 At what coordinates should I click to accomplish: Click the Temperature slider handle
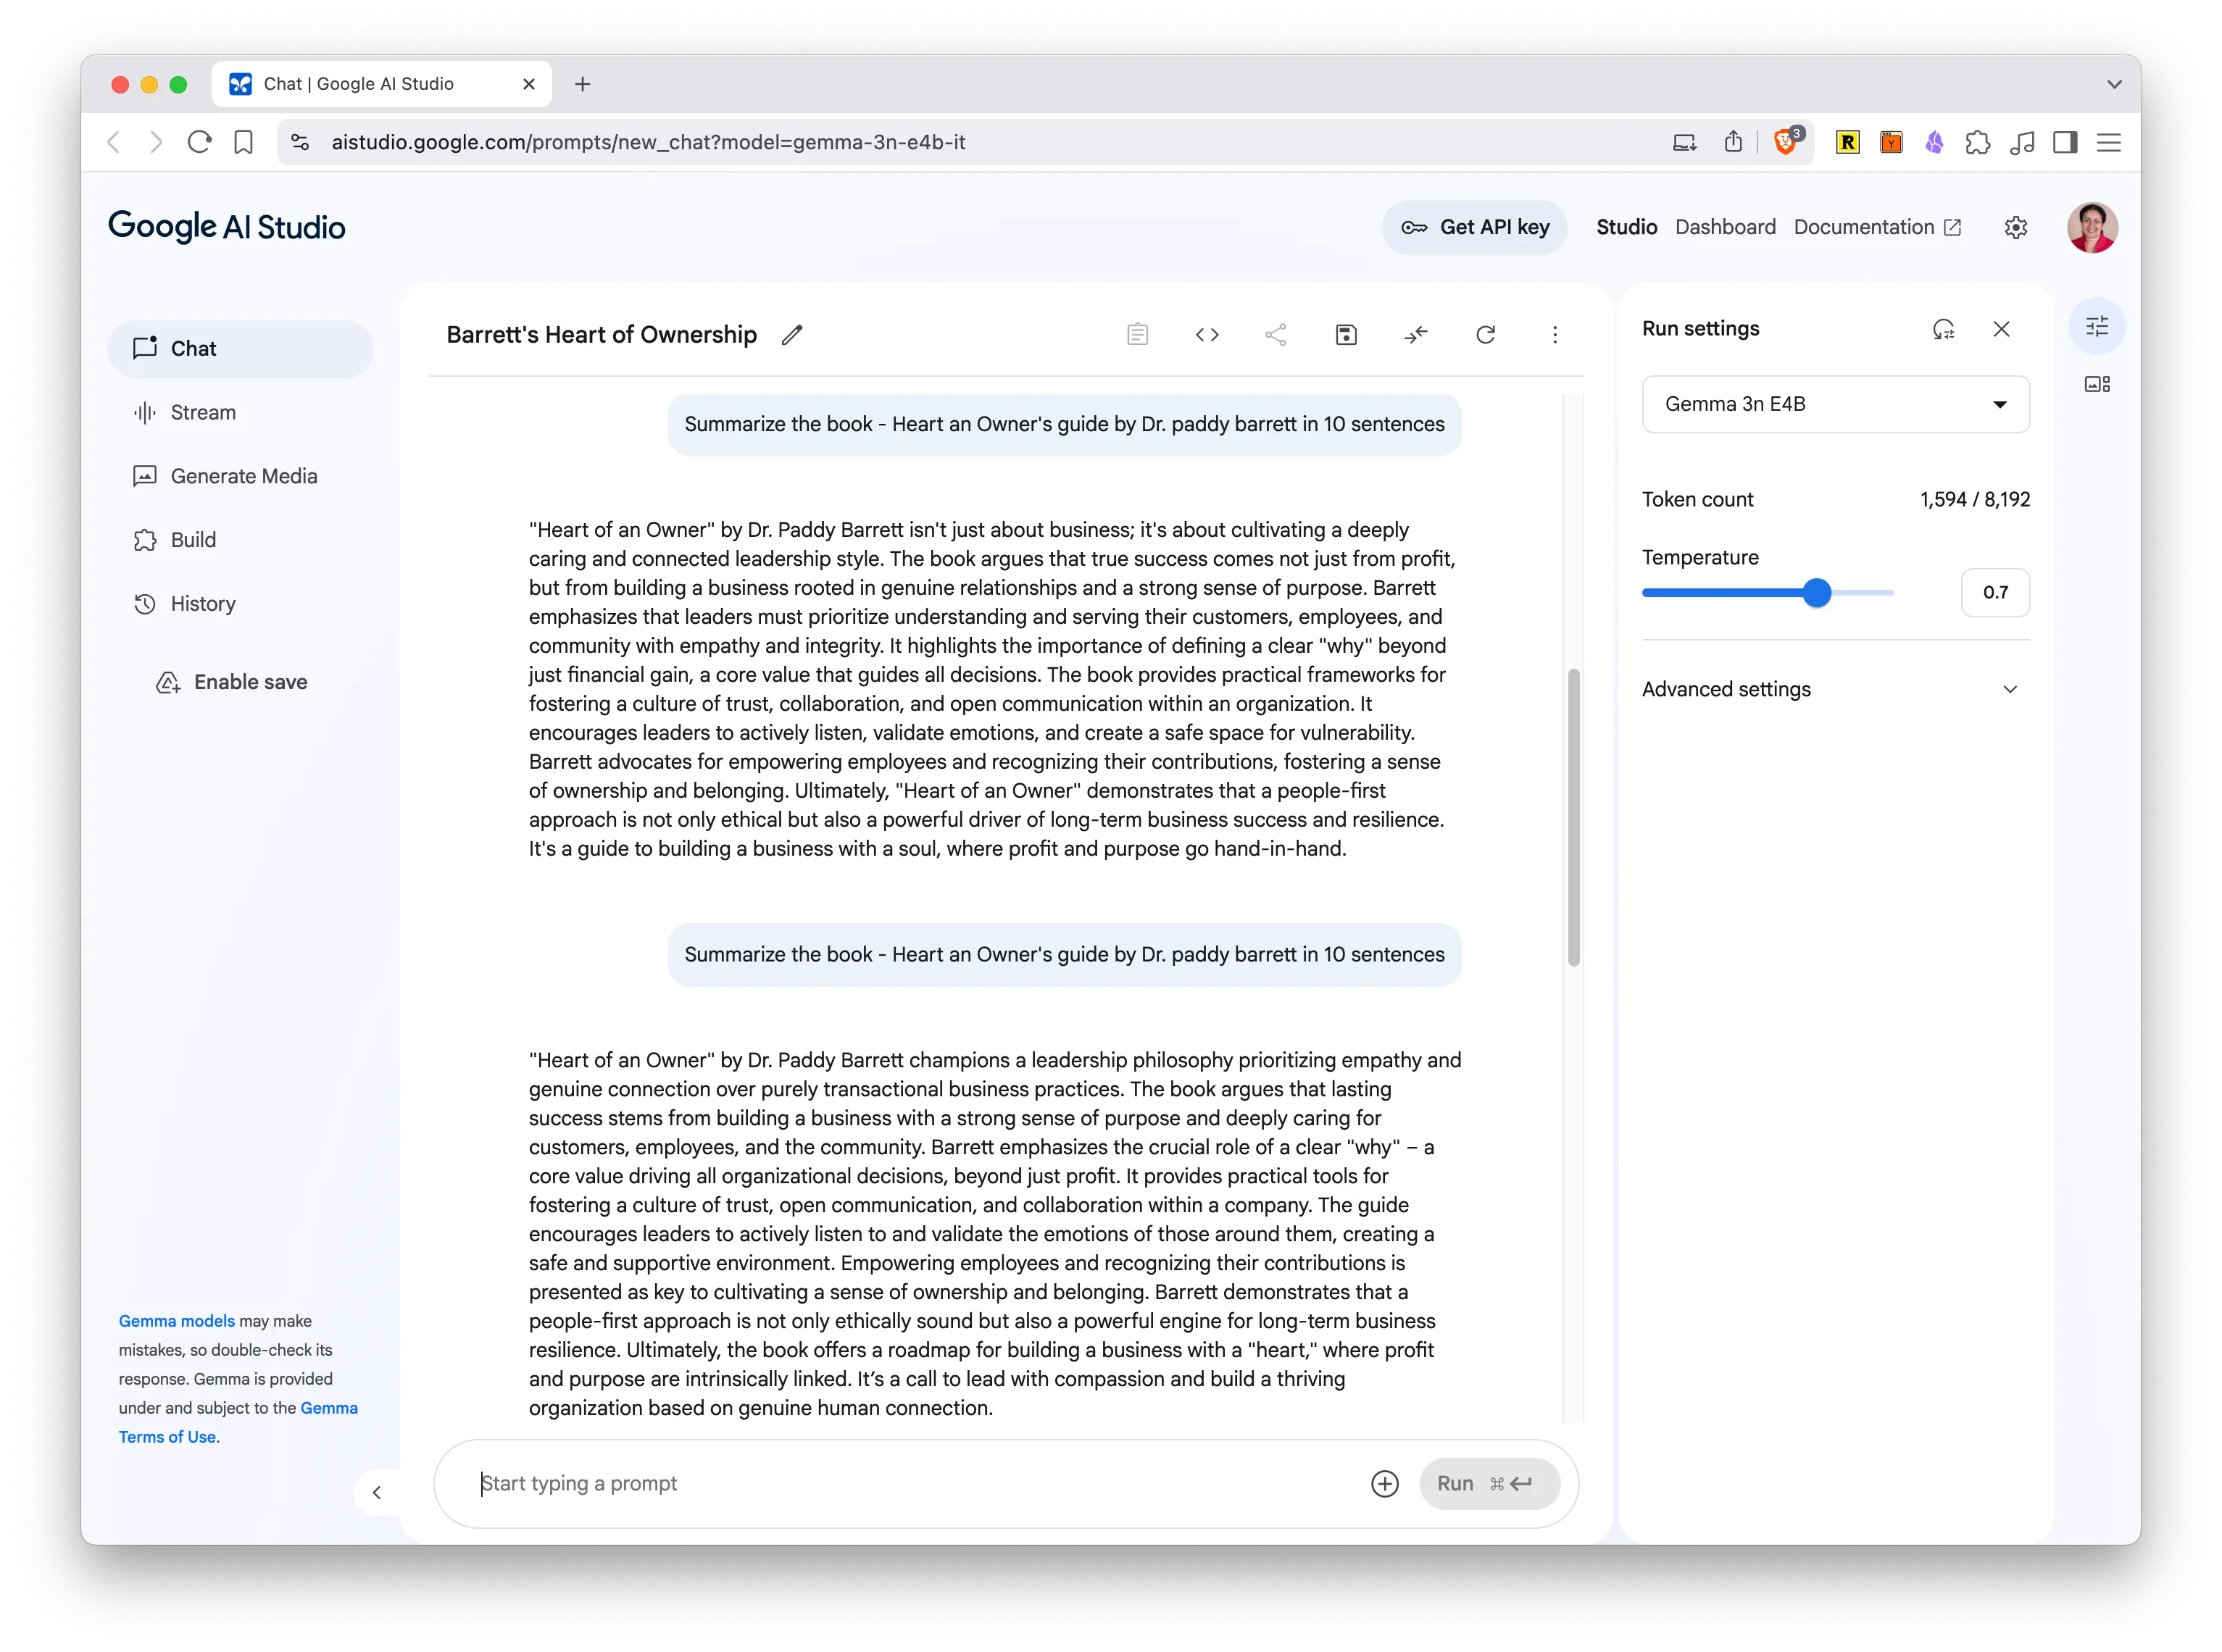point(1817,593)
